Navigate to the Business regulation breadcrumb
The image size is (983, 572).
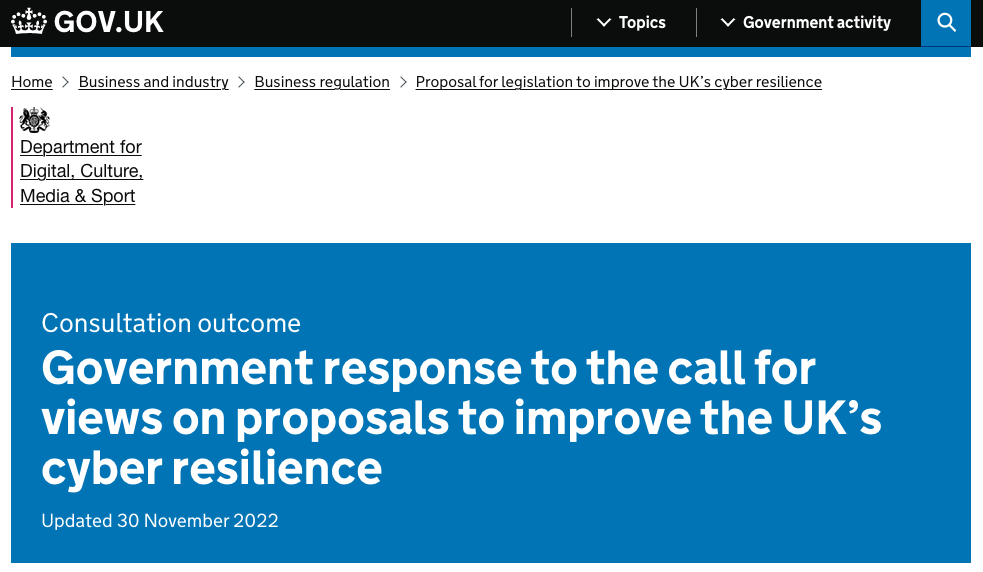pyautogui.click(x=322, y=82)
